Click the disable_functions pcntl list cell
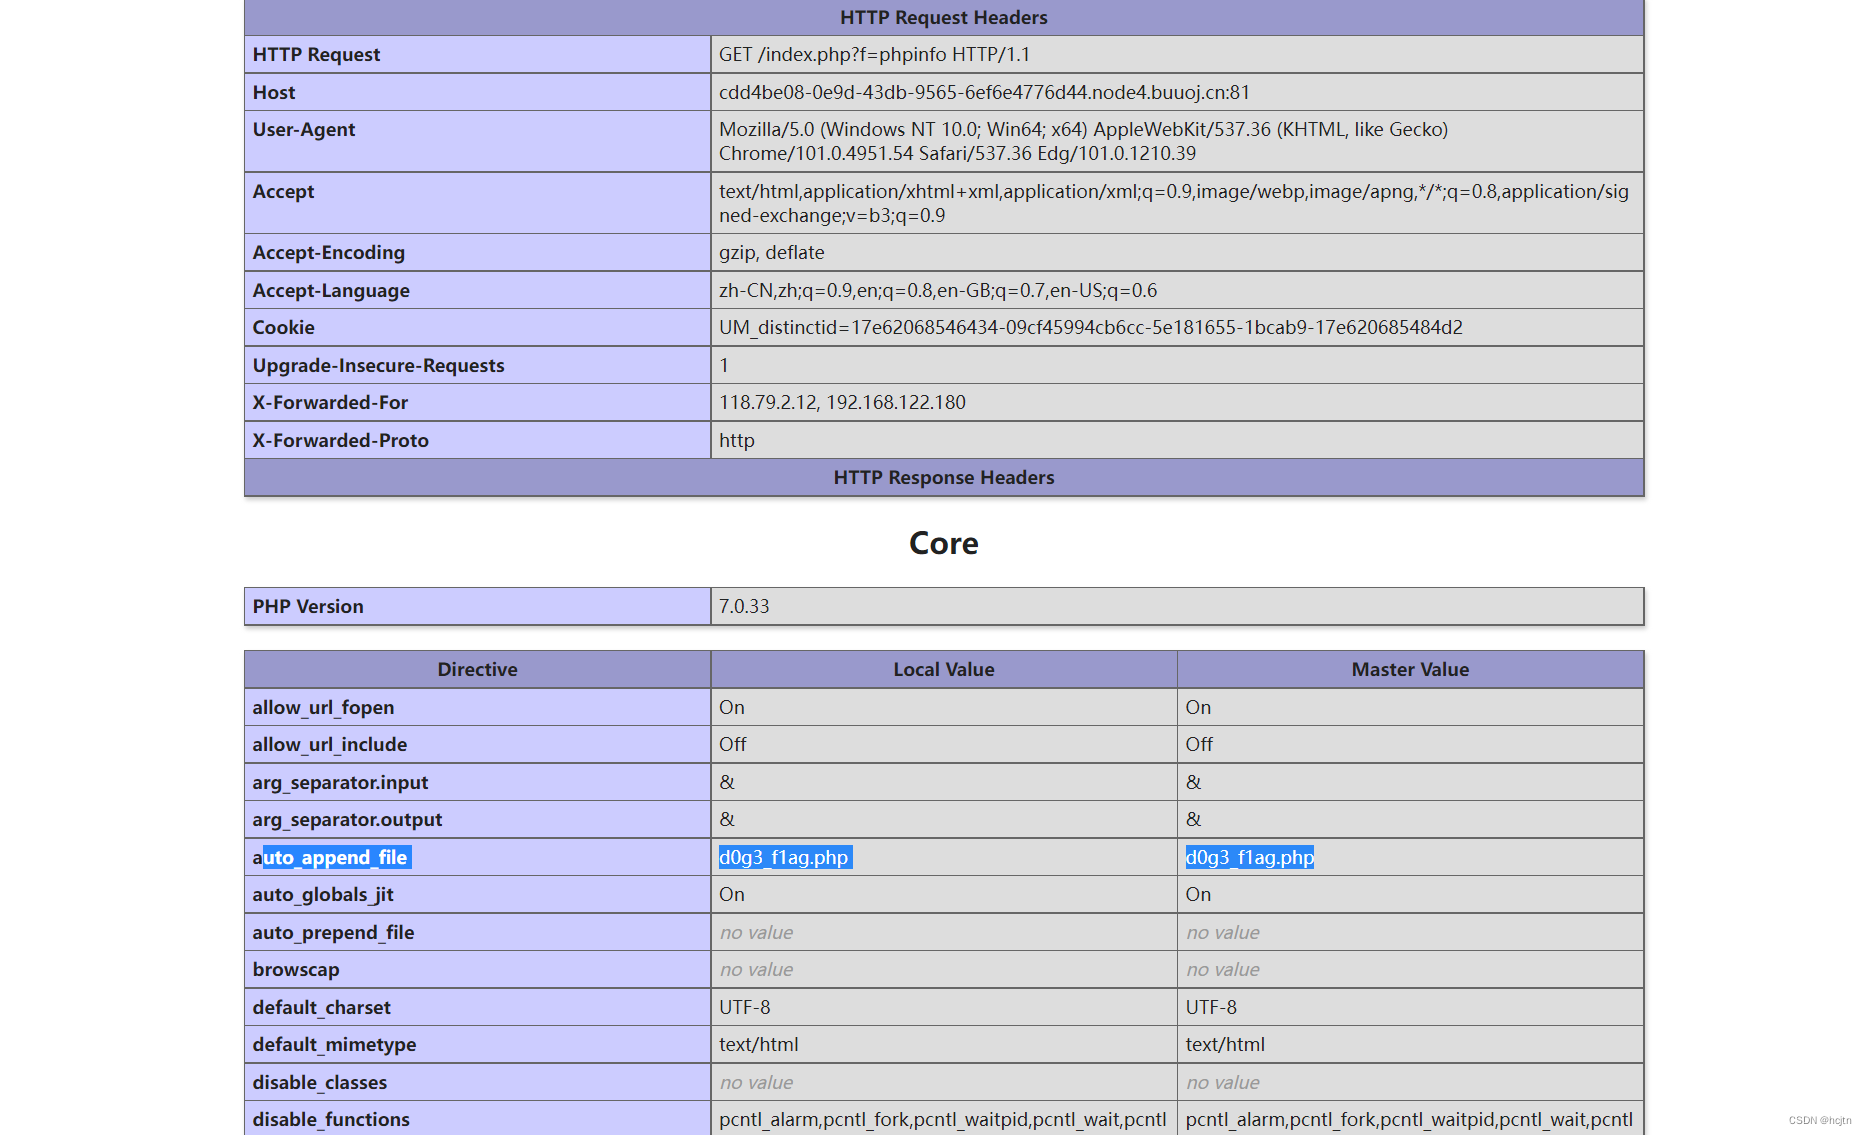Screen dimensions: 1867x1135 (942, 1119)
